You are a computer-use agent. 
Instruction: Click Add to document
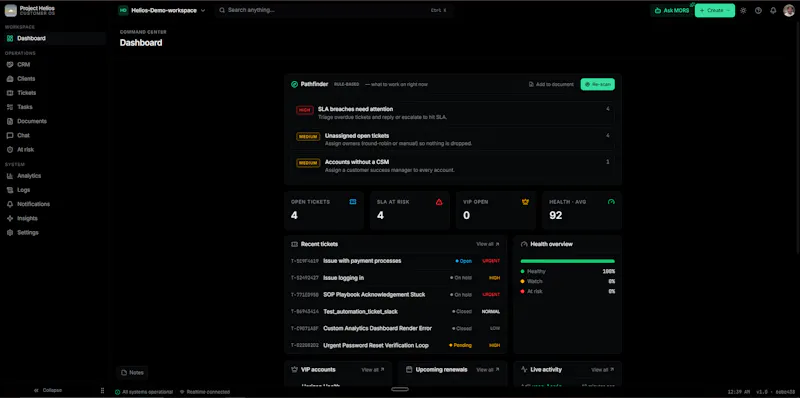551,84
